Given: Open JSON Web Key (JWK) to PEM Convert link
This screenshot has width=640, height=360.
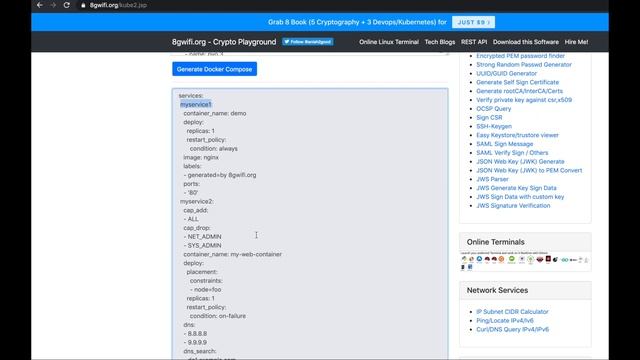Looking at the screenshot, I should (x=529, y=170).
